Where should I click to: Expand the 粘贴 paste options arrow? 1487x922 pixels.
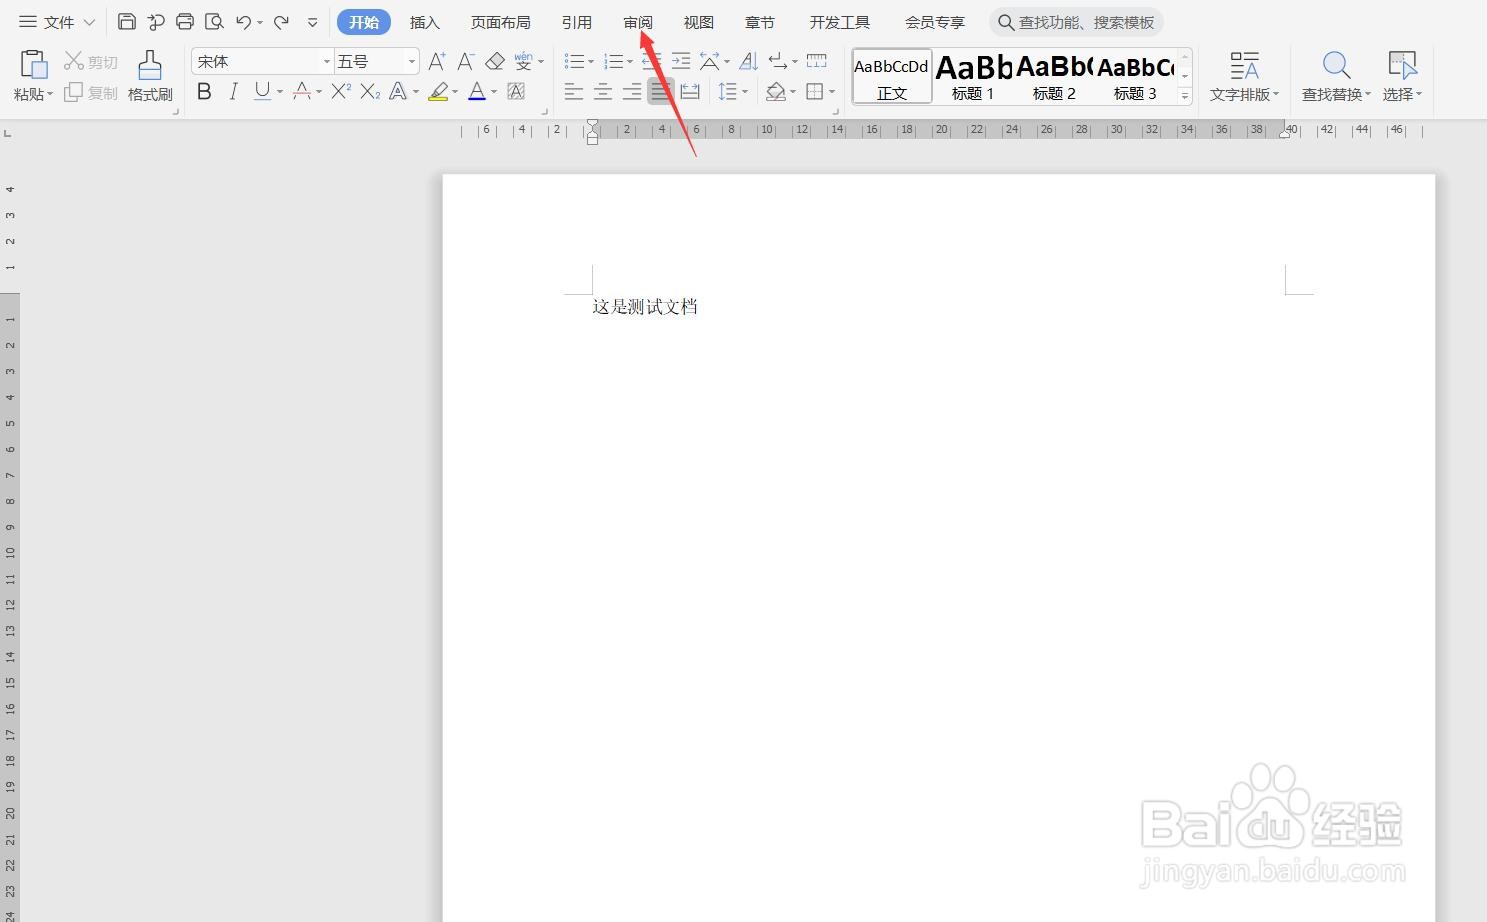50,95
